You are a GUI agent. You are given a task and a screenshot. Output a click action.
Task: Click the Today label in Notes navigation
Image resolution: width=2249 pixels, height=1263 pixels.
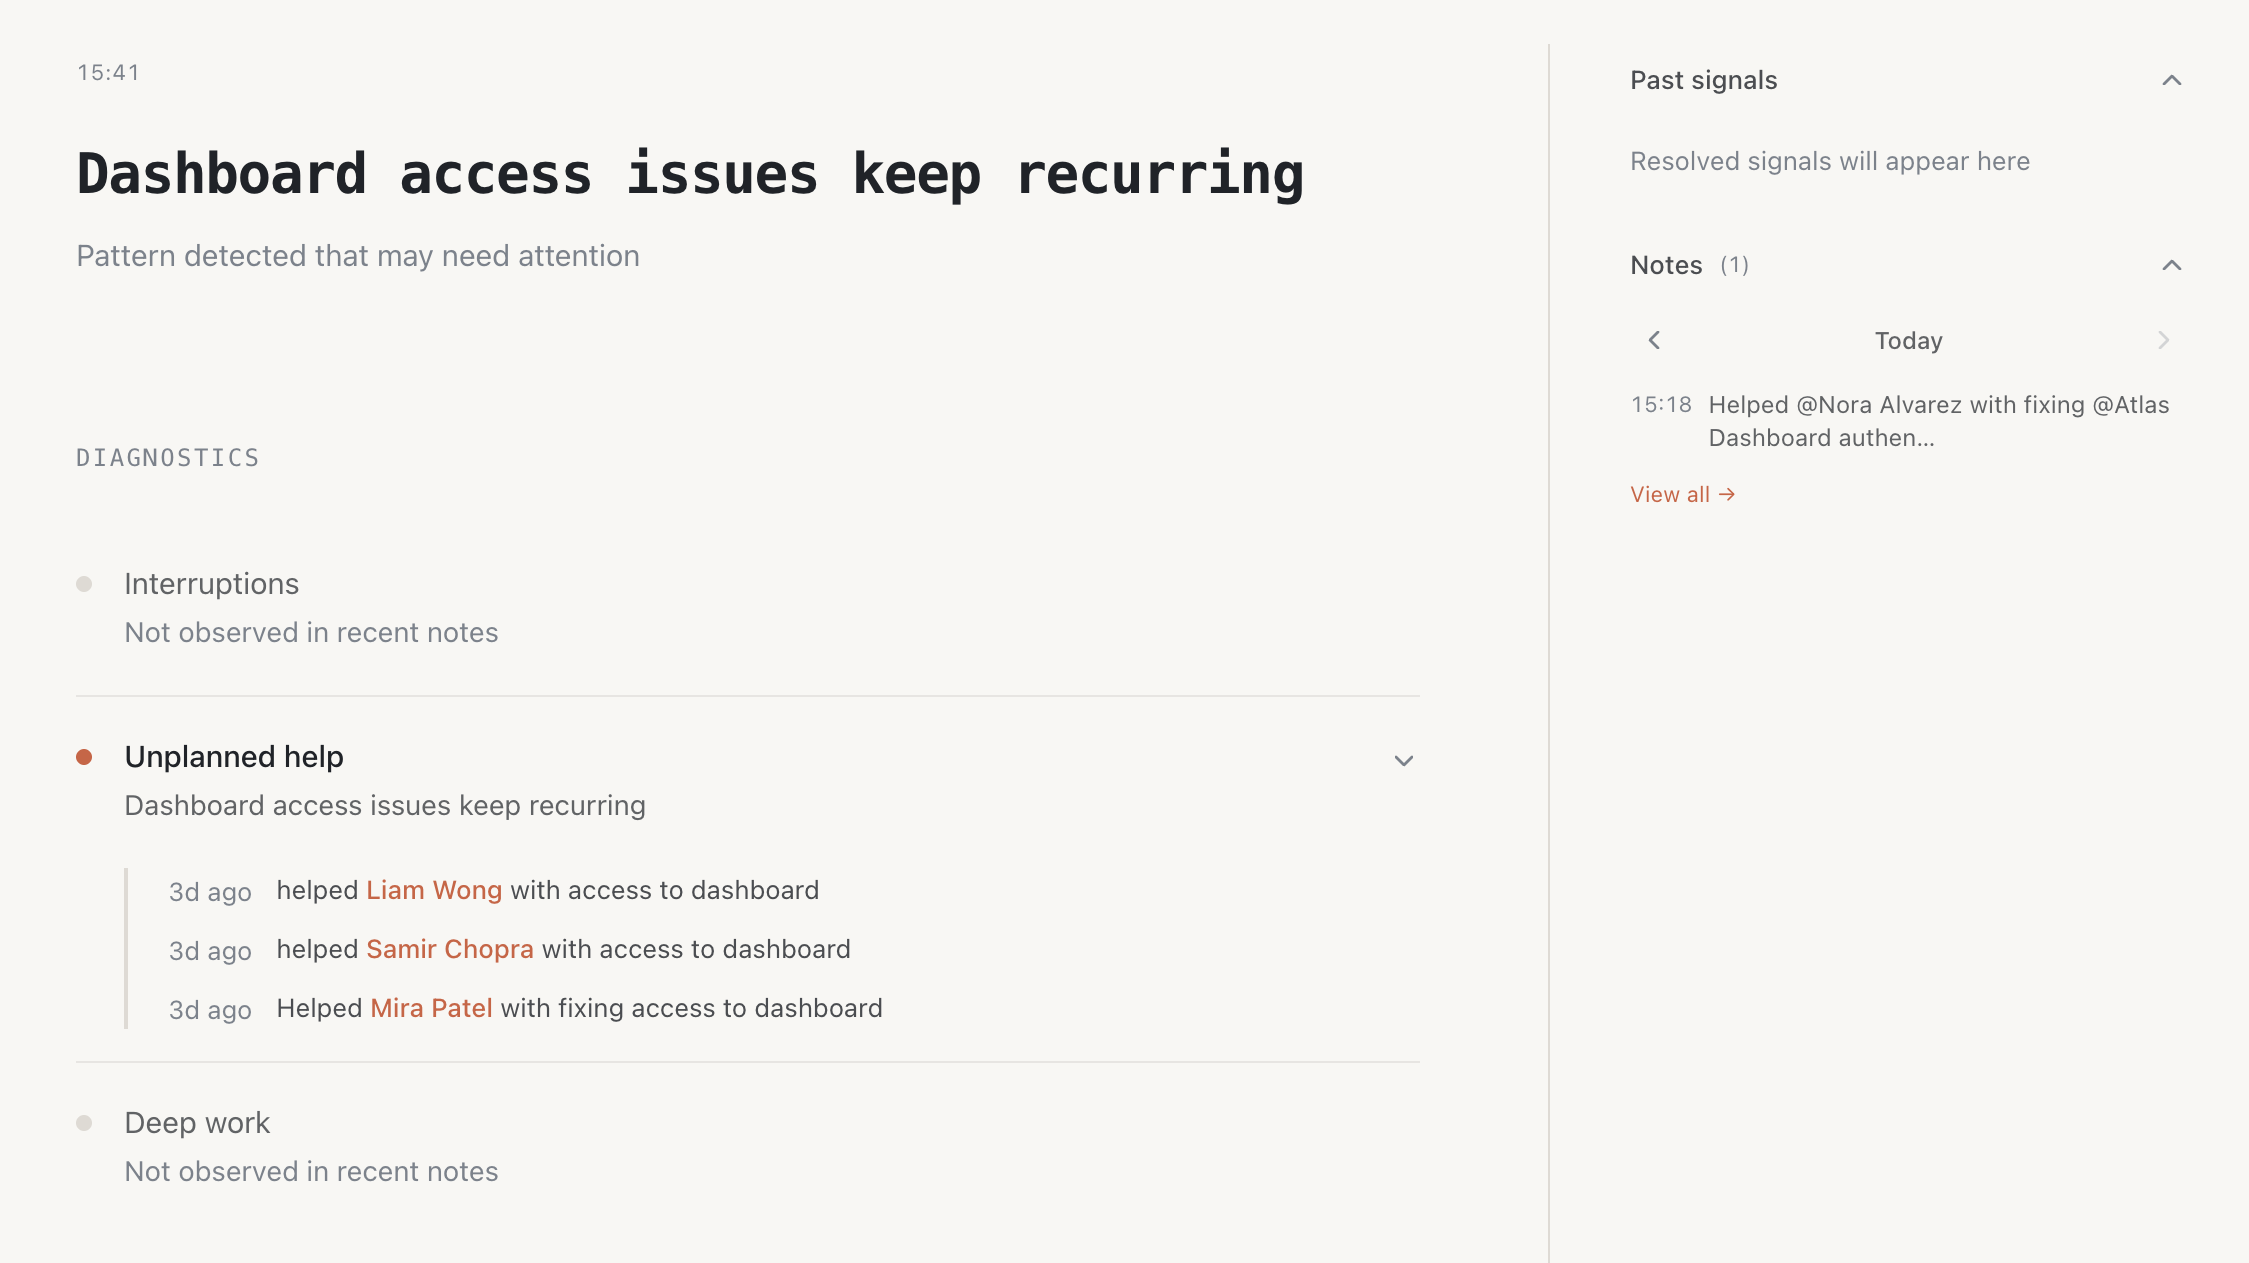point(1908,340)
